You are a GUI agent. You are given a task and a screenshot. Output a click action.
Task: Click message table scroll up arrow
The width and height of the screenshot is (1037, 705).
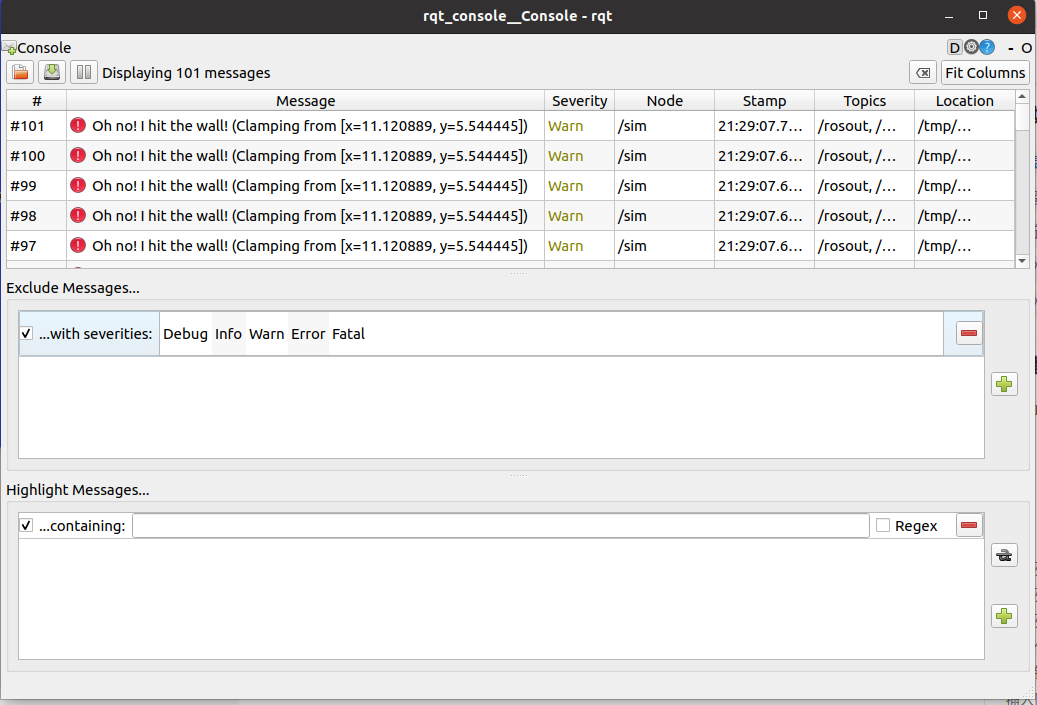tap(1022, 97)
